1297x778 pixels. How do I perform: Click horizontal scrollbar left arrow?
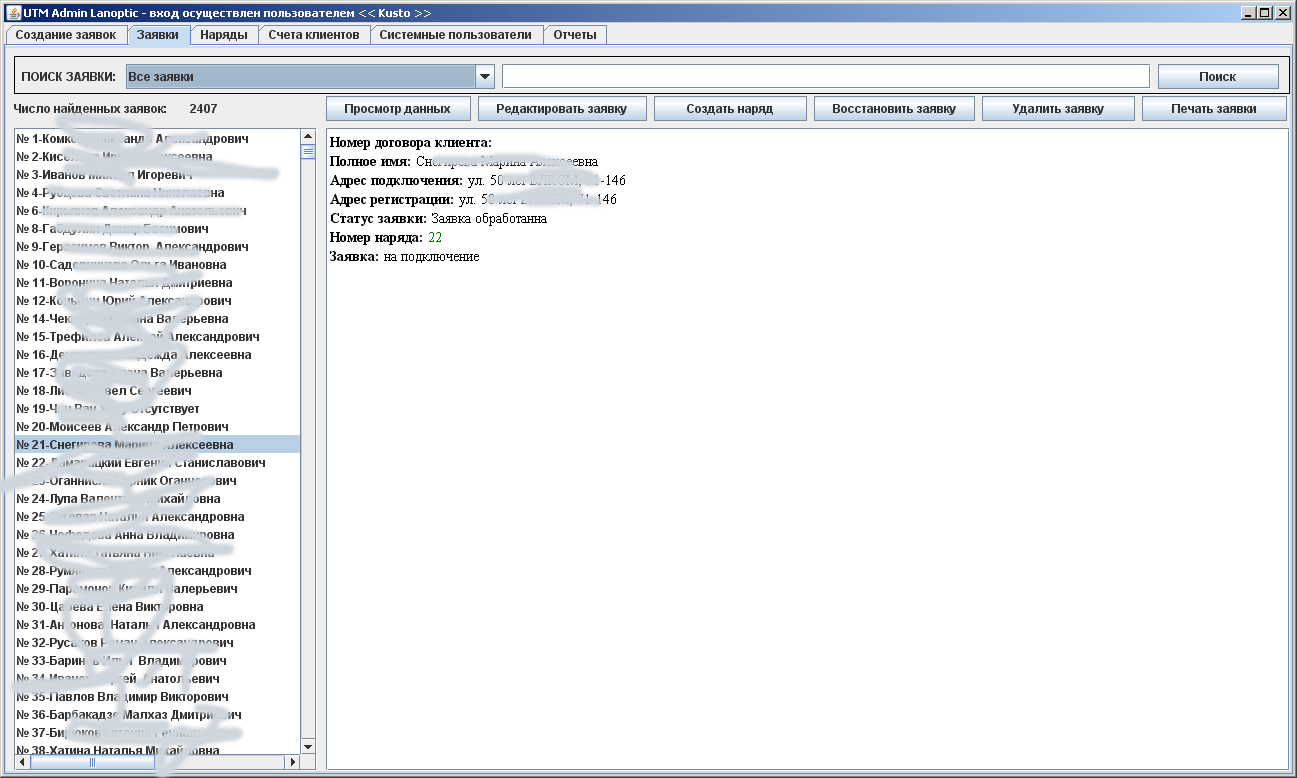(x=22, y=762)
